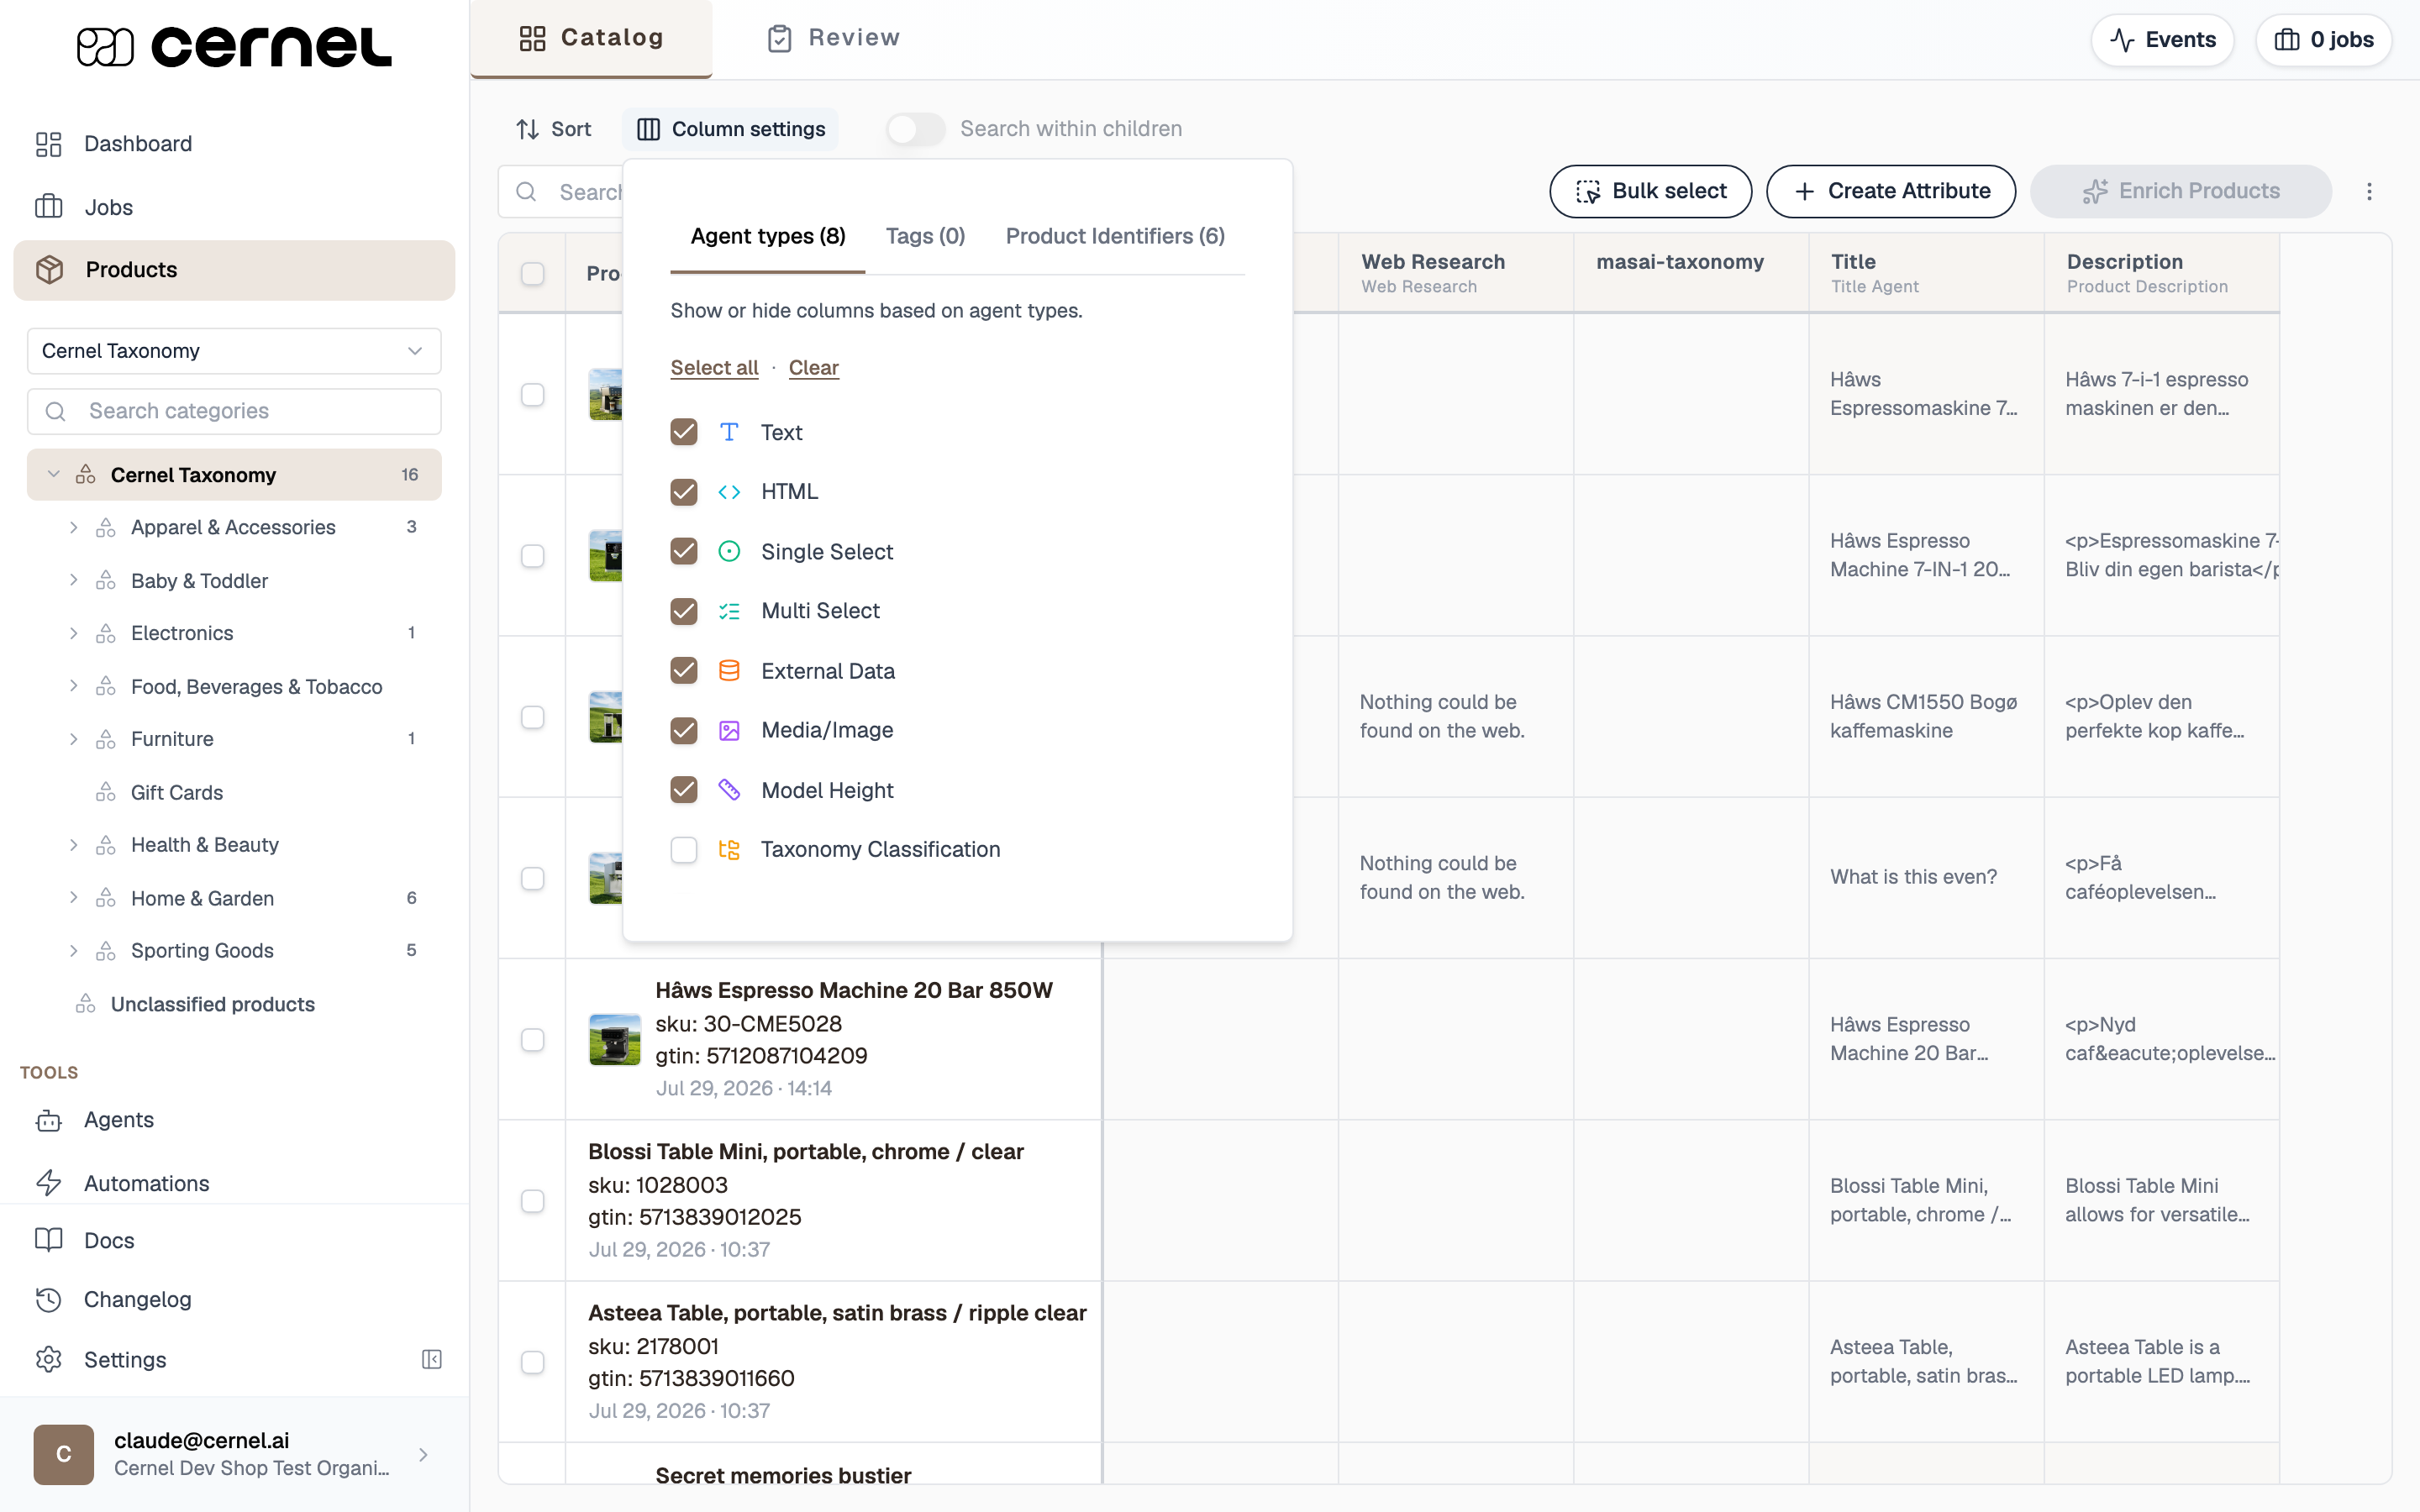Viewport: 2420px width, 1512px height.
Task: Uncheck Multi Select checkbox
Action: point(684,611)
